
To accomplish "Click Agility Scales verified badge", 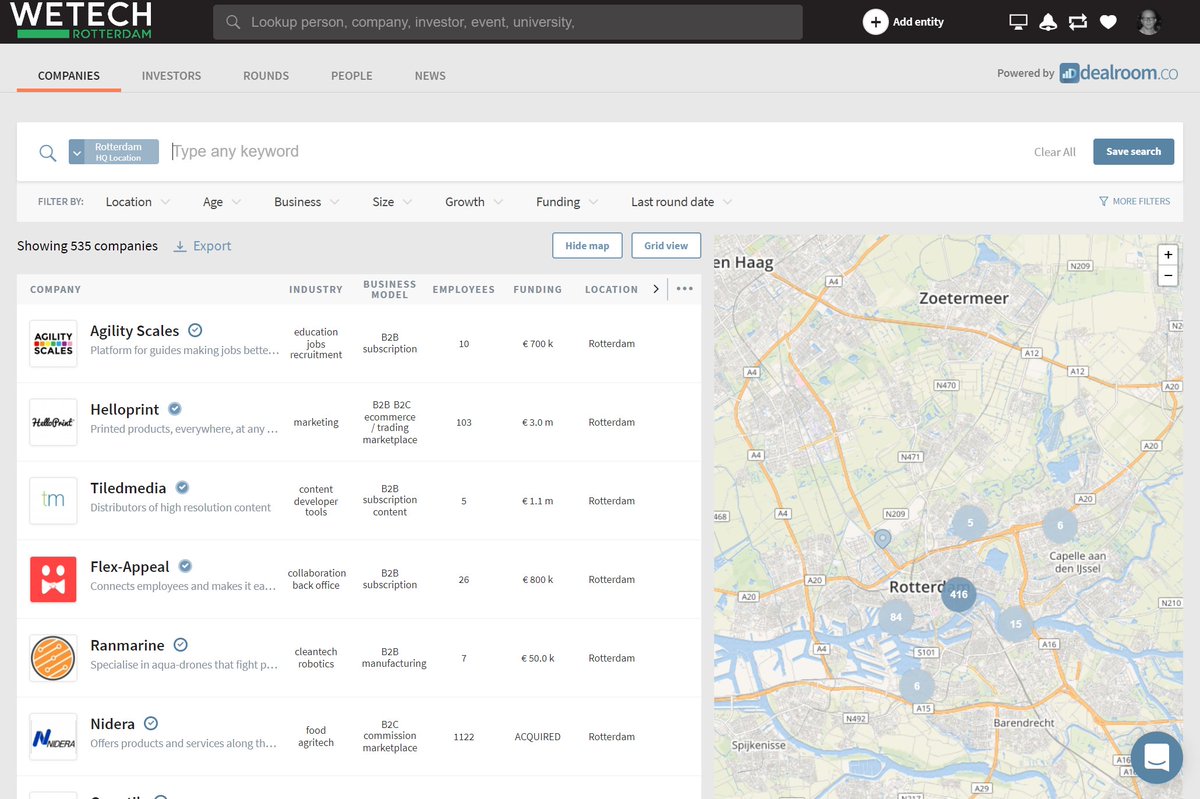I will (x=196, y=330).
